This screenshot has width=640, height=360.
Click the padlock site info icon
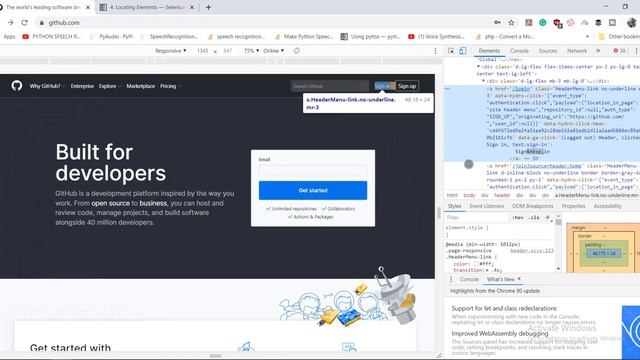pyautogui.click(x=42, y=23)
